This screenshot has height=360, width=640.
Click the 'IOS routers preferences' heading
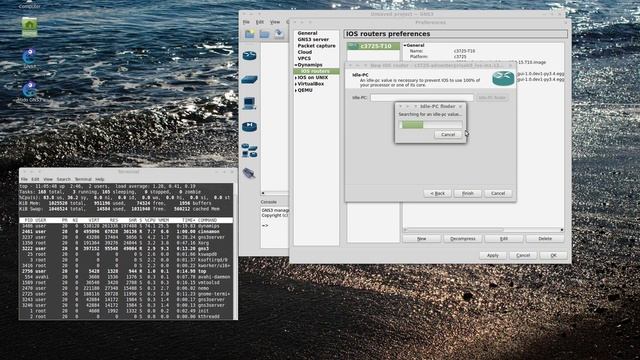click(388, 34)
